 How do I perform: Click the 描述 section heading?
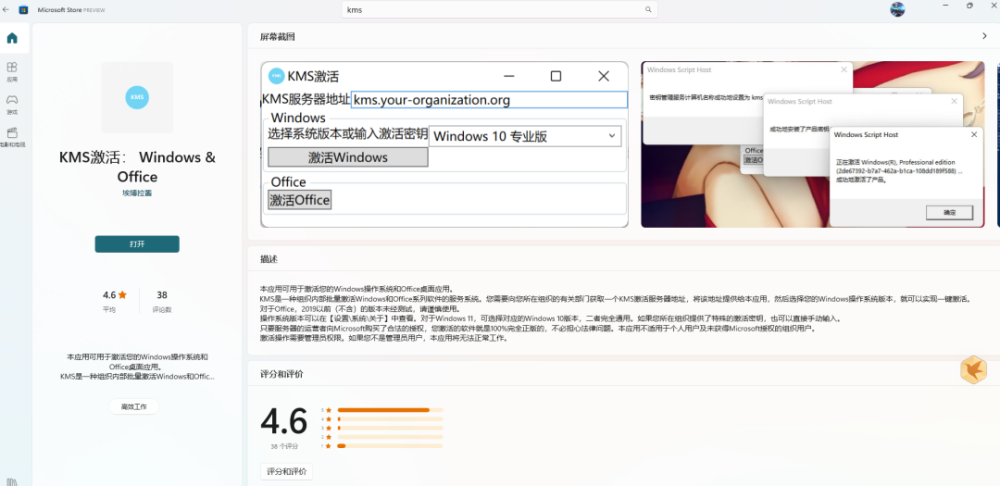pos(268,260)
